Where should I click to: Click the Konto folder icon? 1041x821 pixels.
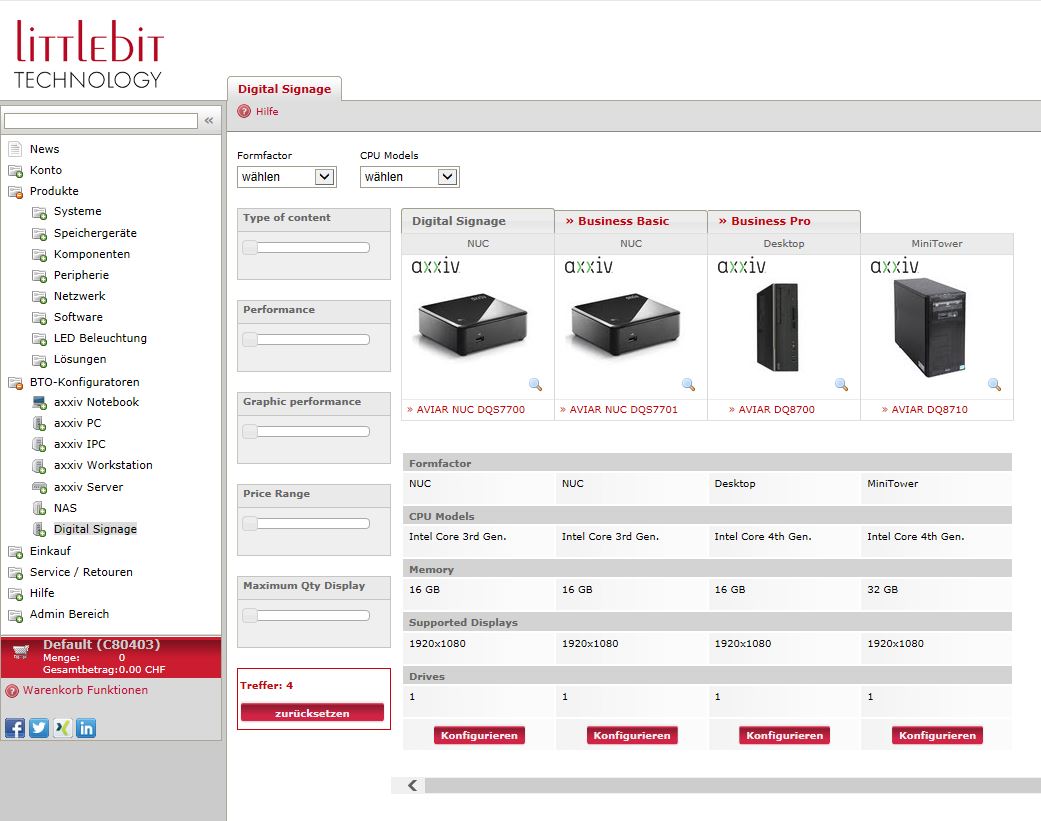[15, 171]
